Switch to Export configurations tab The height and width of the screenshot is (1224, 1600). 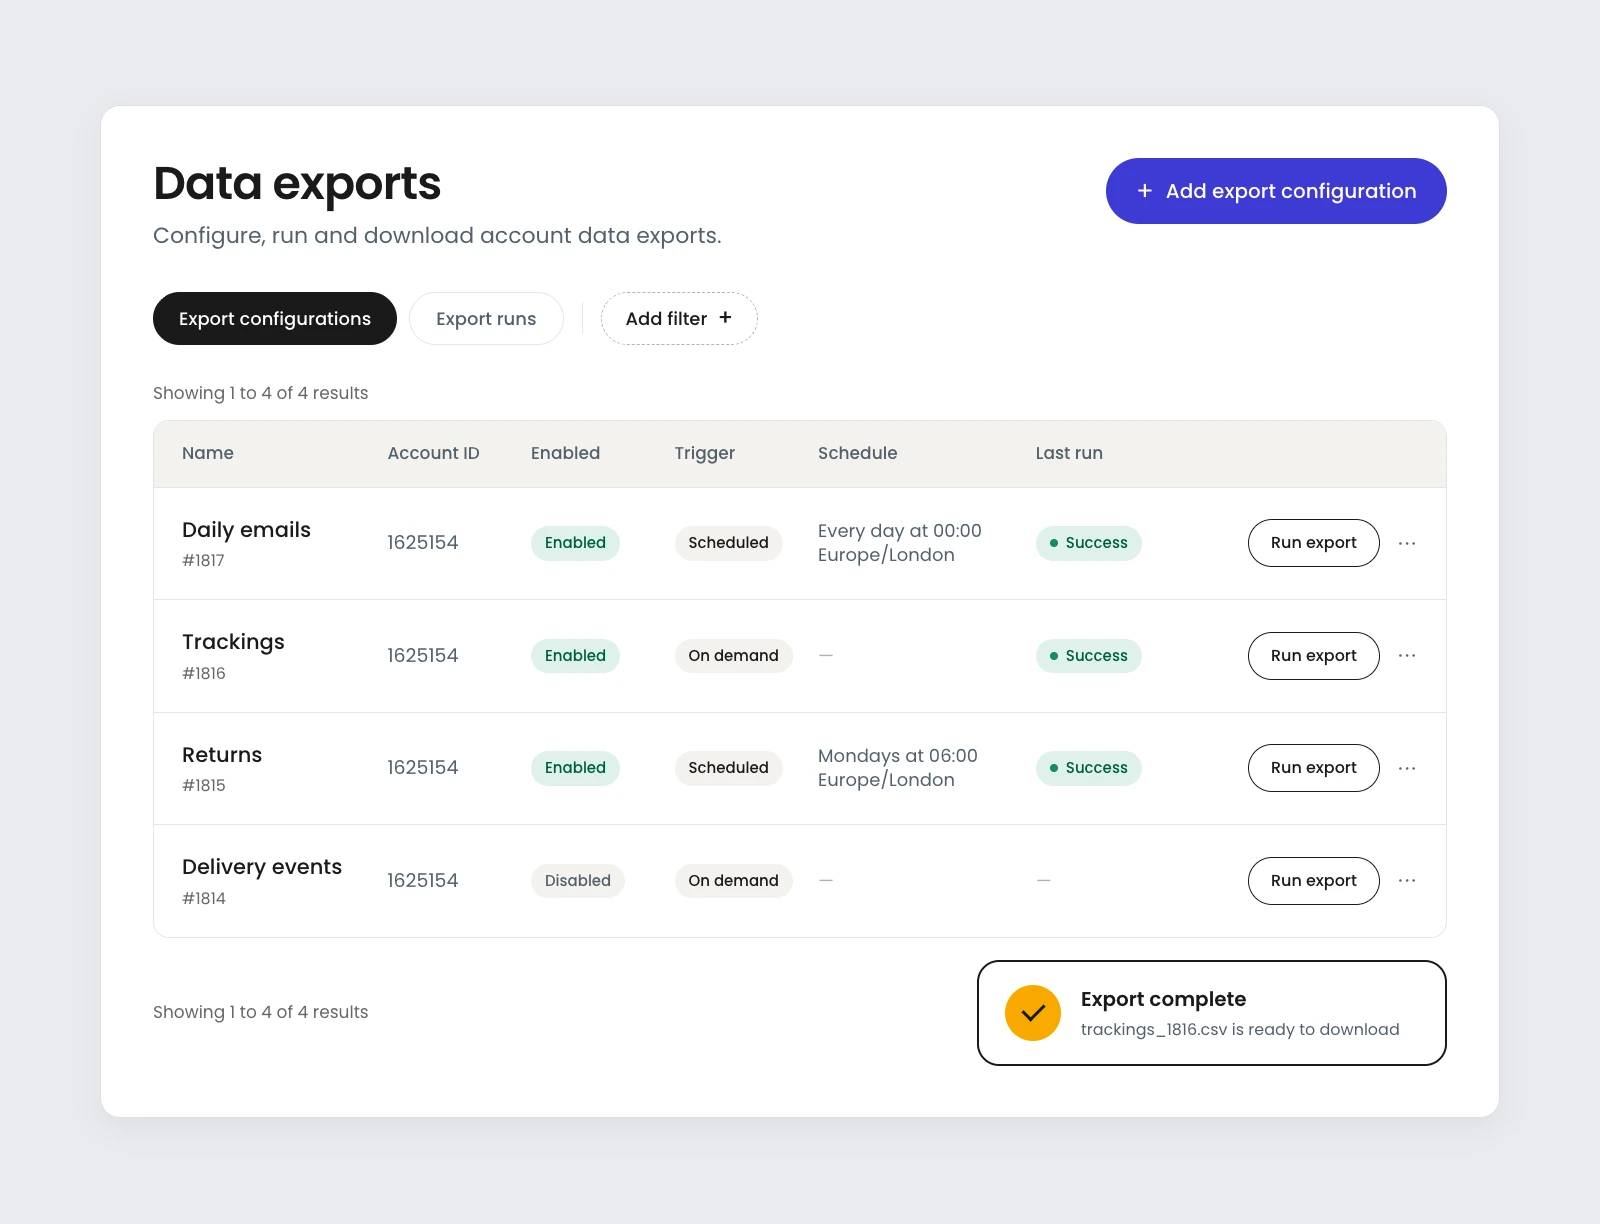pos(275,318)
